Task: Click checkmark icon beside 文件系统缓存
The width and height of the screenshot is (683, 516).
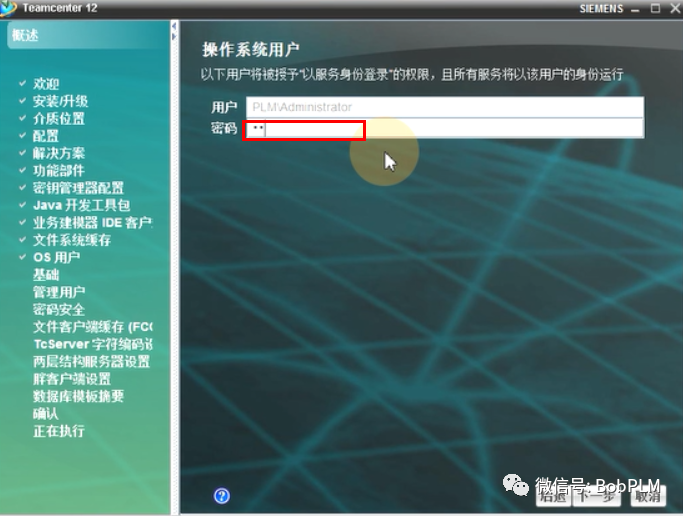Action: pos(23,239)
